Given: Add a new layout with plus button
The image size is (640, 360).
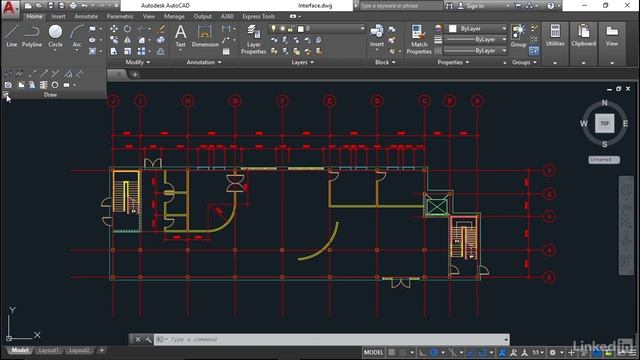Looking at the screenshot, I should coord(102,350).
